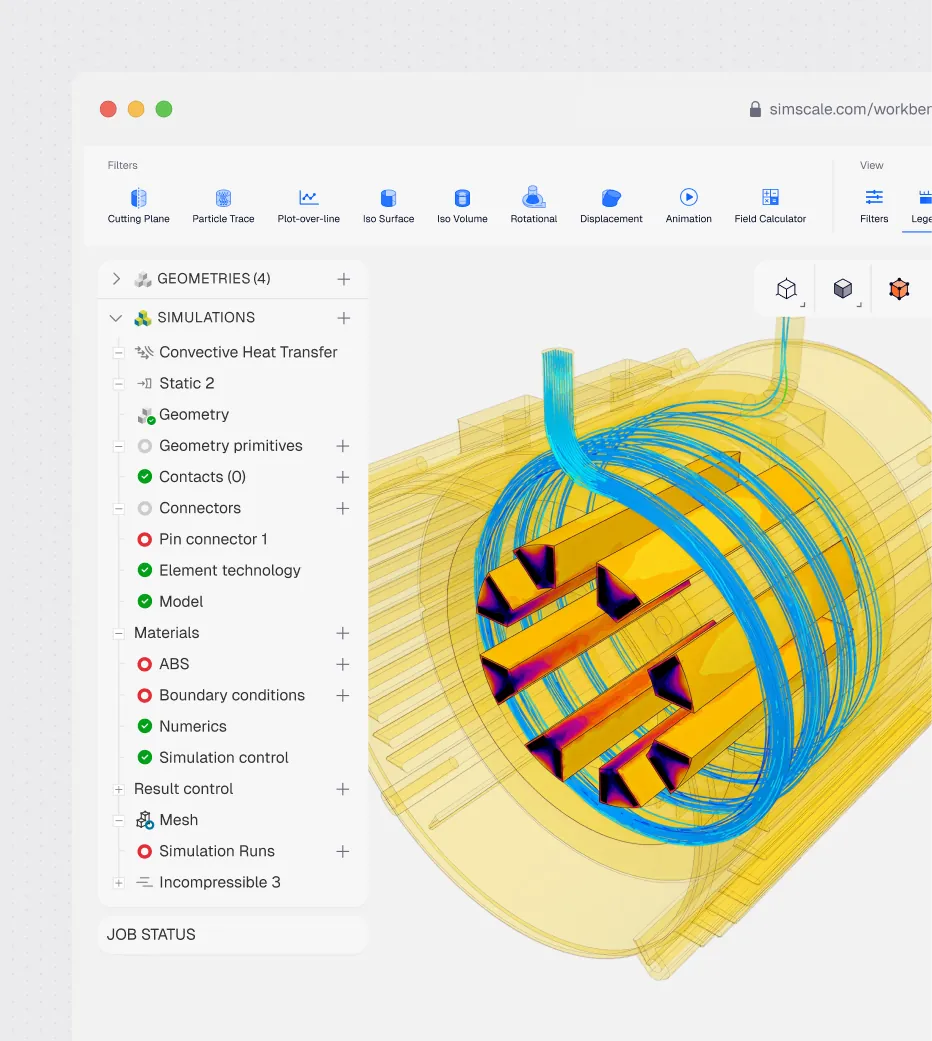Screen dimensions: 932x1041
Task: Open Boundary conditions
Action: pos(232,695)
